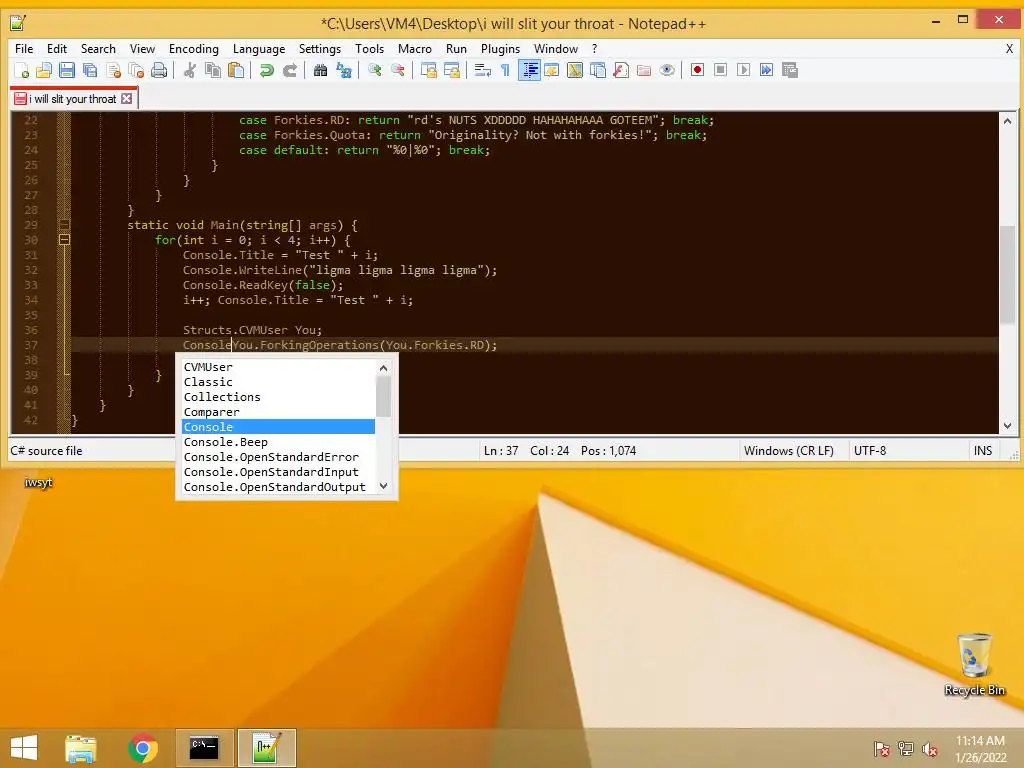Choose Console.OpenStandardInput autocomplete entry
The height and width of the screenshot is (768, 1024).
point(278,472)
